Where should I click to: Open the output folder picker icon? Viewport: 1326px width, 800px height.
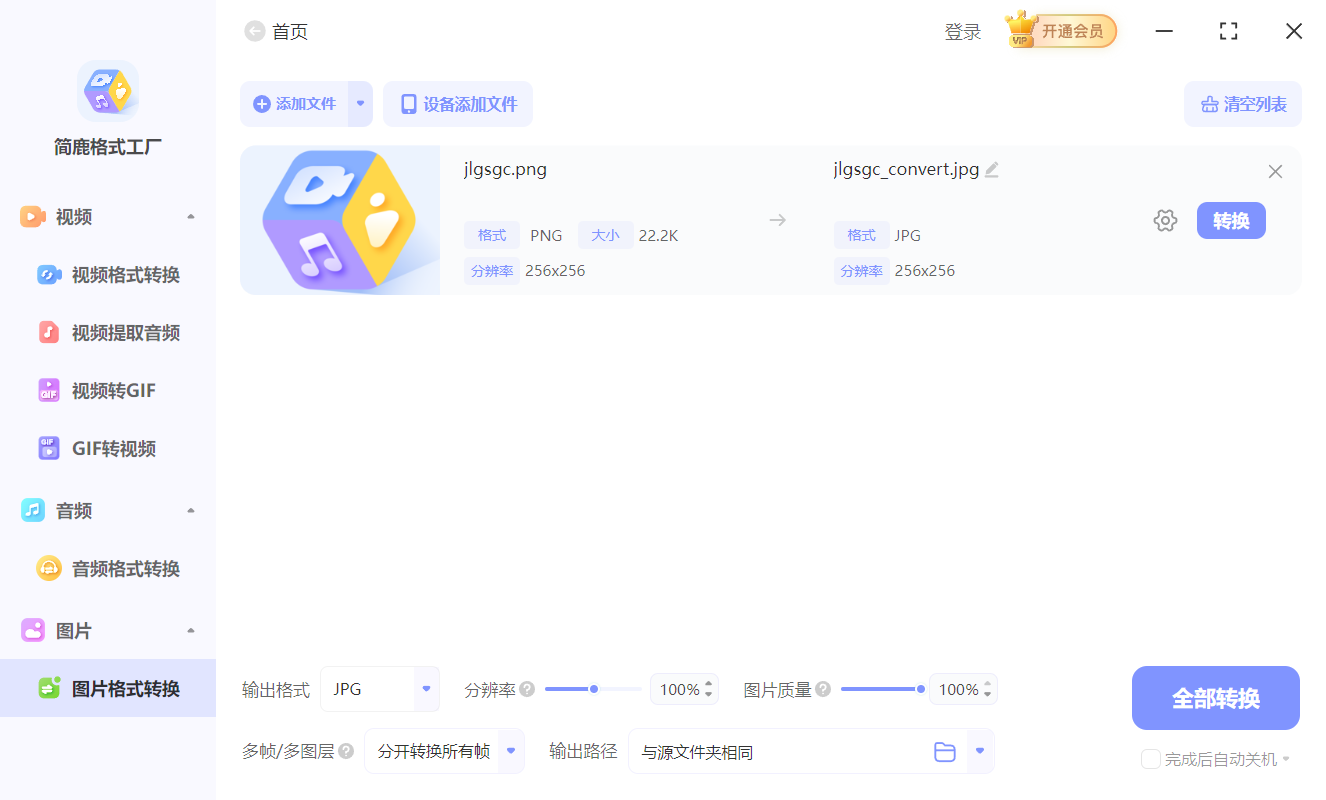[945, 751]
